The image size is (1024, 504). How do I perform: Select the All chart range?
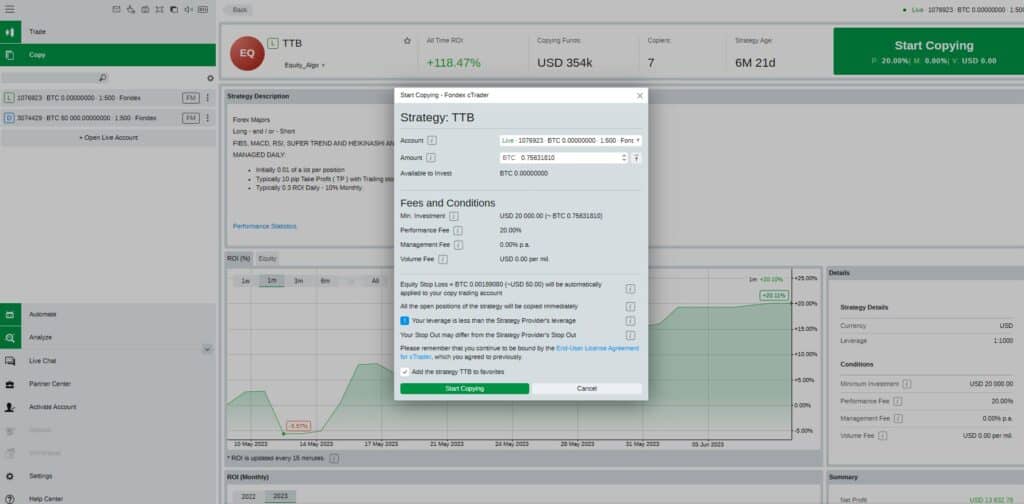[375, 281]
